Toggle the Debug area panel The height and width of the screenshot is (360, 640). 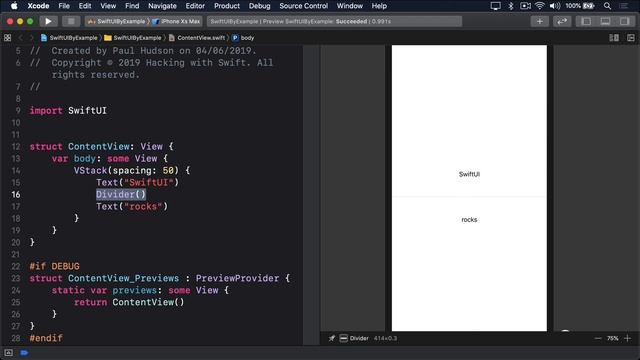[605, 21]
